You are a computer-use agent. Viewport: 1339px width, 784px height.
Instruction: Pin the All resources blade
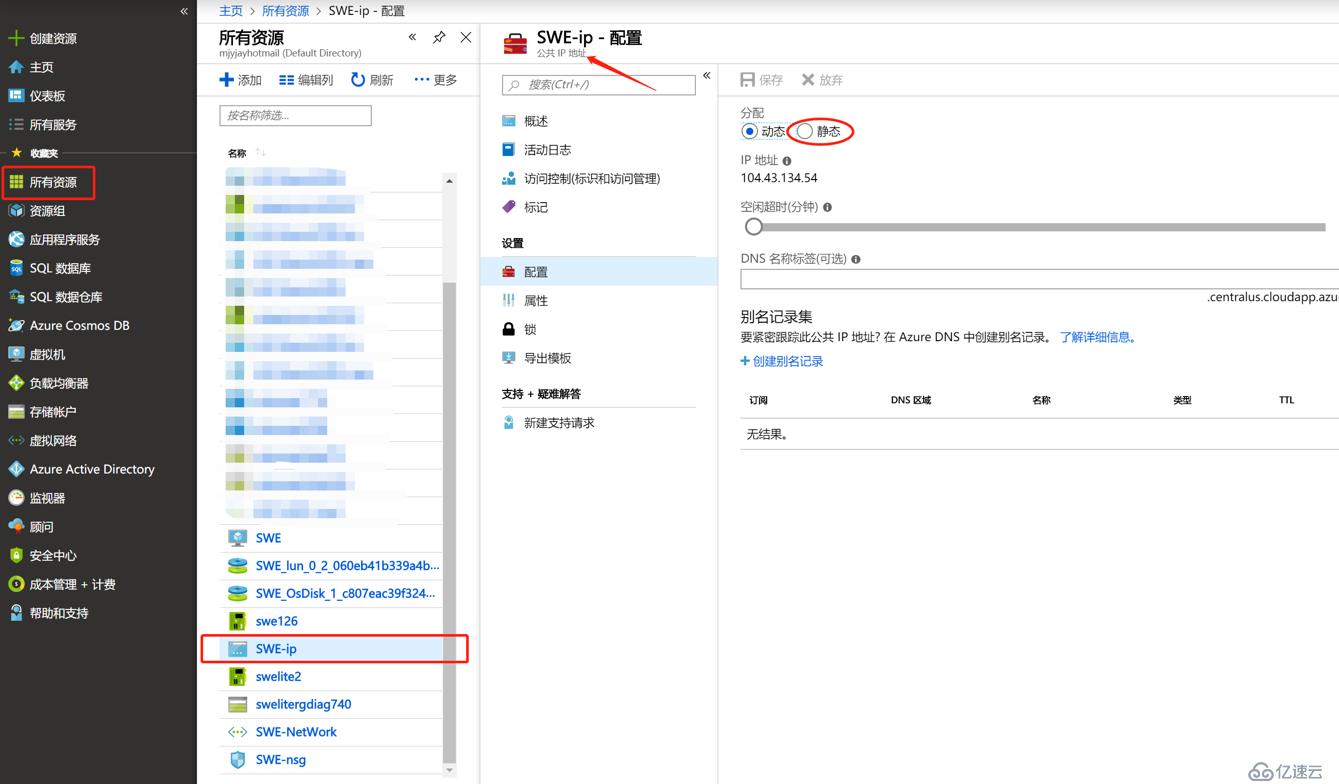coord(439,37)
